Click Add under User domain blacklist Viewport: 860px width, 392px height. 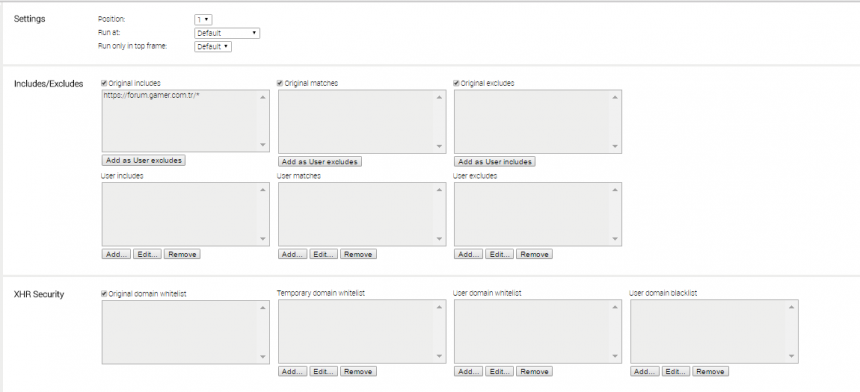tap(645, 372)
